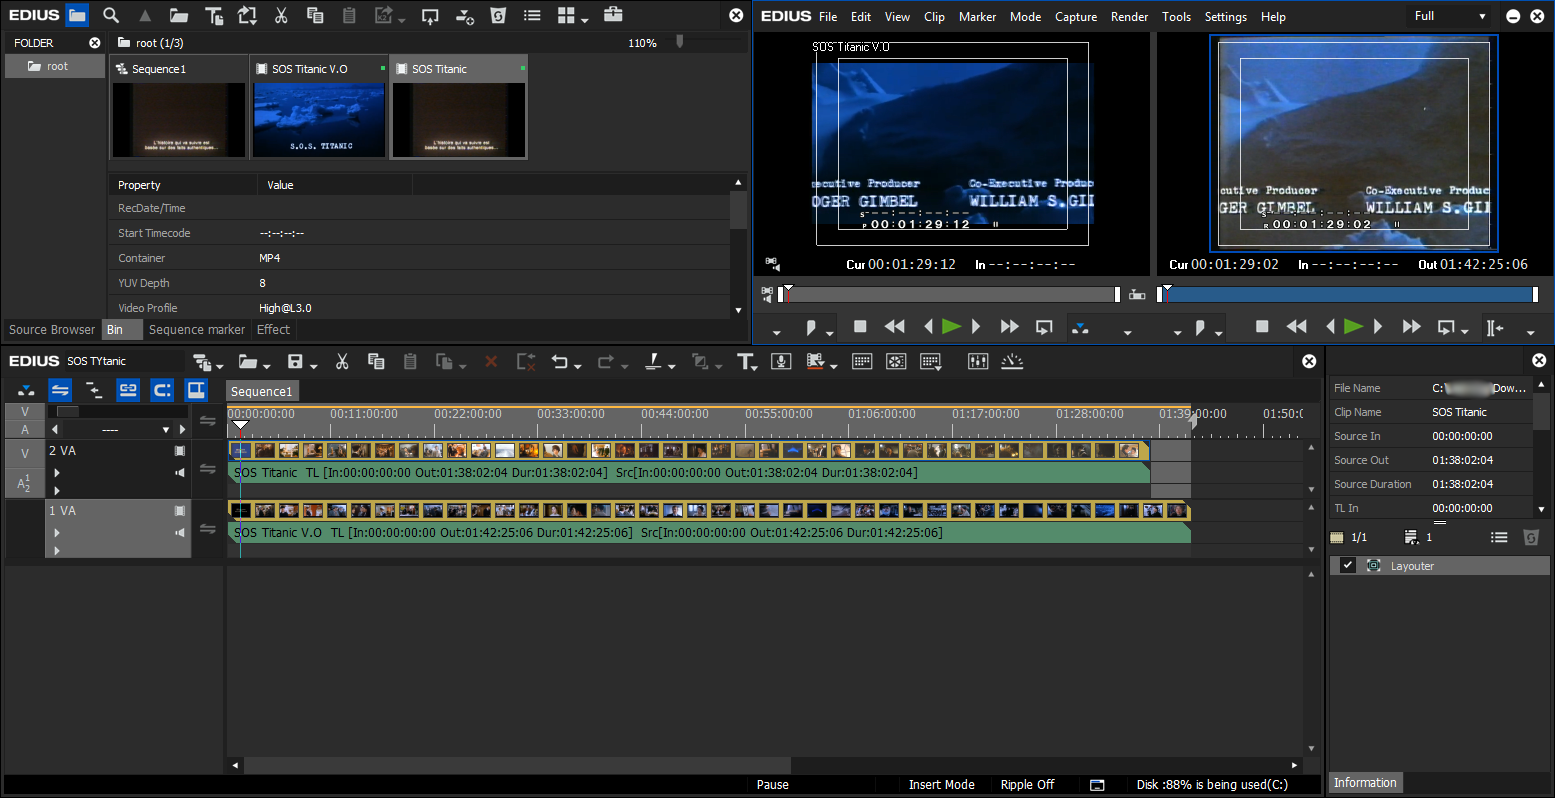Click the Search icon in Bin toolbar
The image size is (1555, 798).
pos(111,15)
